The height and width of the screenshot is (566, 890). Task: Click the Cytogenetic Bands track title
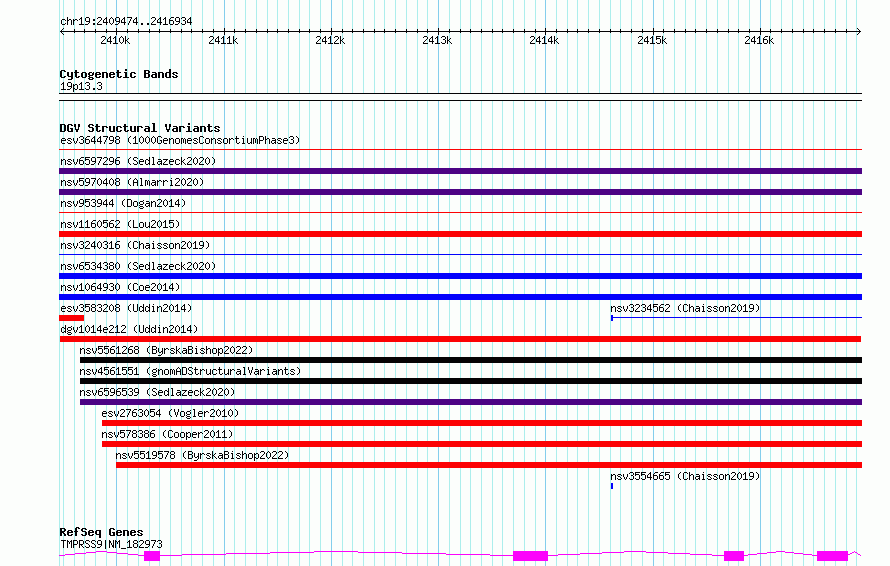coord(119,74)
